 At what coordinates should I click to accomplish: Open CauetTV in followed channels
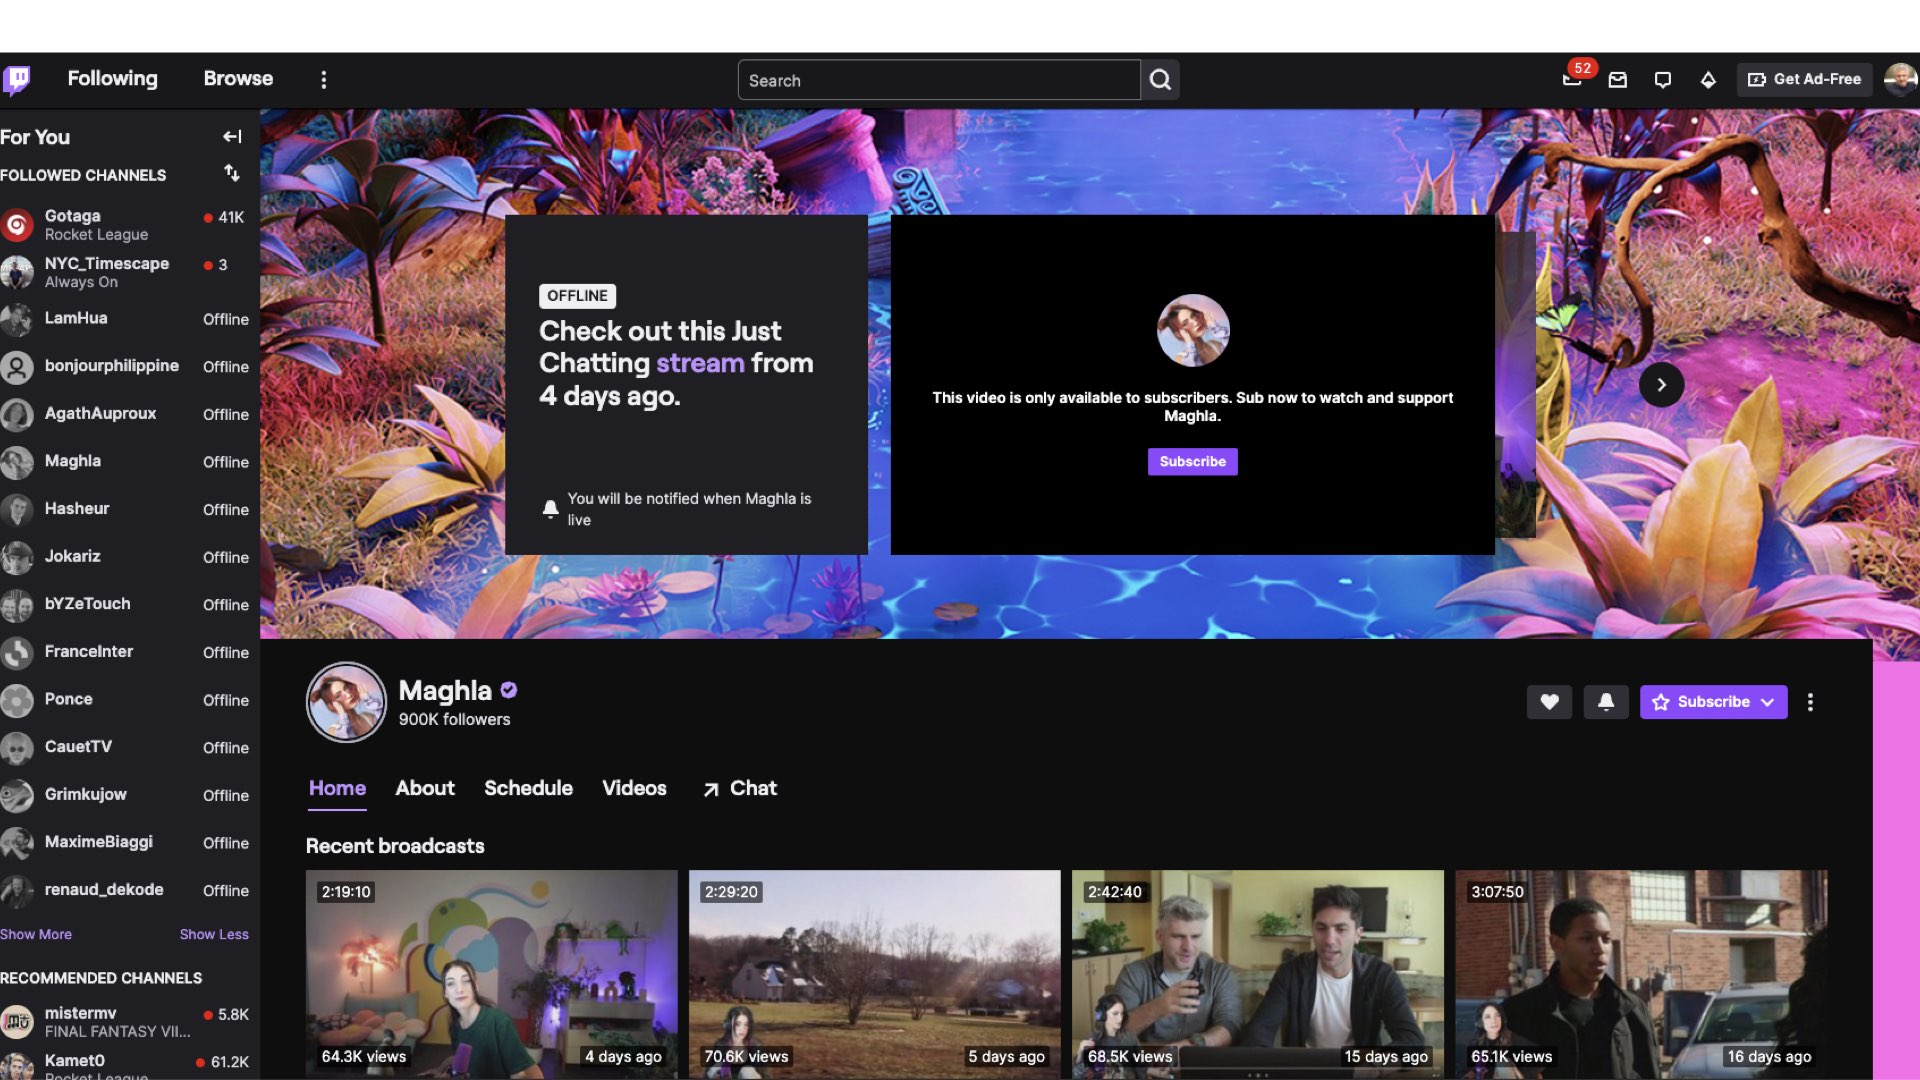(x=125, y=747)
